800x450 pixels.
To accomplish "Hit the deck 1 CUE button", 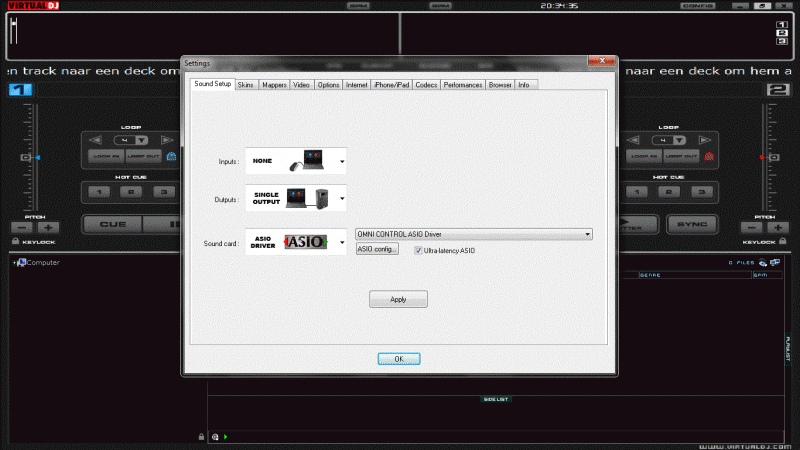I will click(113, 224).
